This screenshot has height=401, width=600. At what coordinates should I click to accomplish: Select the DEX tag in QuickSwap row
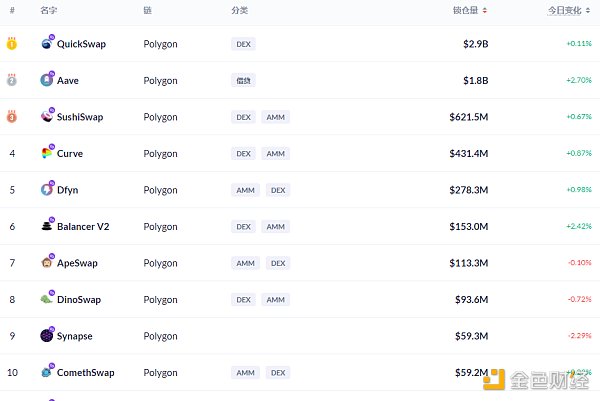(243, 44)
